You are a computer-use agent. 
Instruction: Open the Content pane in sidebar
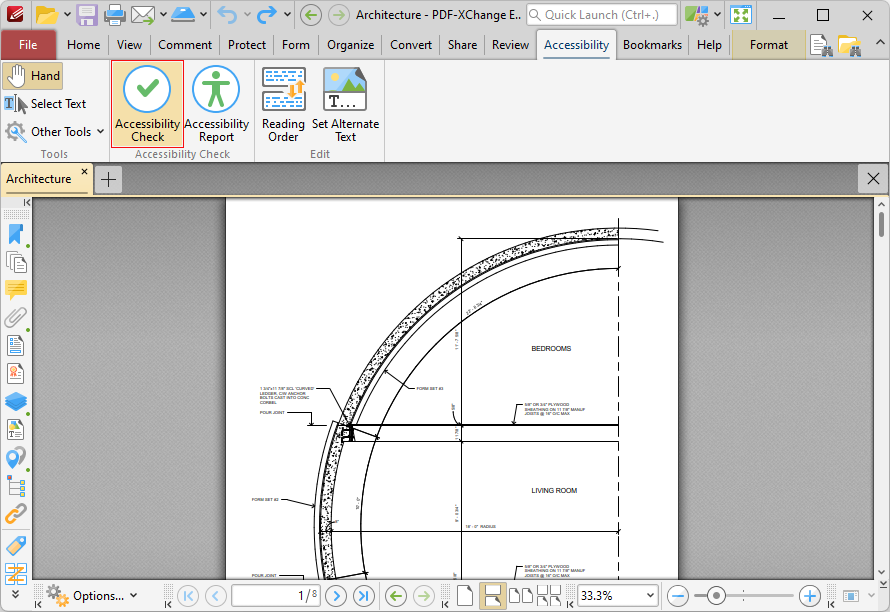tap(16, 430)
